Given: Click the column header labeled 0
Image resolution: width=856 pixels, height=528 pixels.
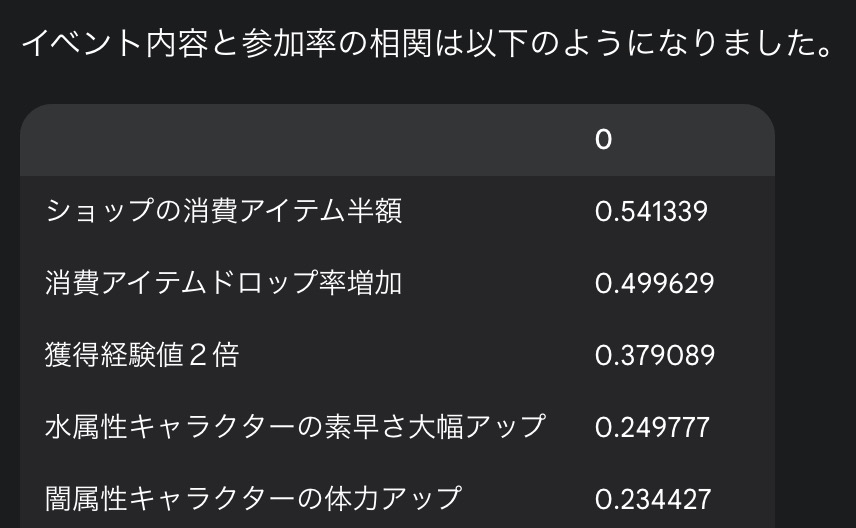Looking at the screenshot, I should pyautogui.click(x=603, y=140).
